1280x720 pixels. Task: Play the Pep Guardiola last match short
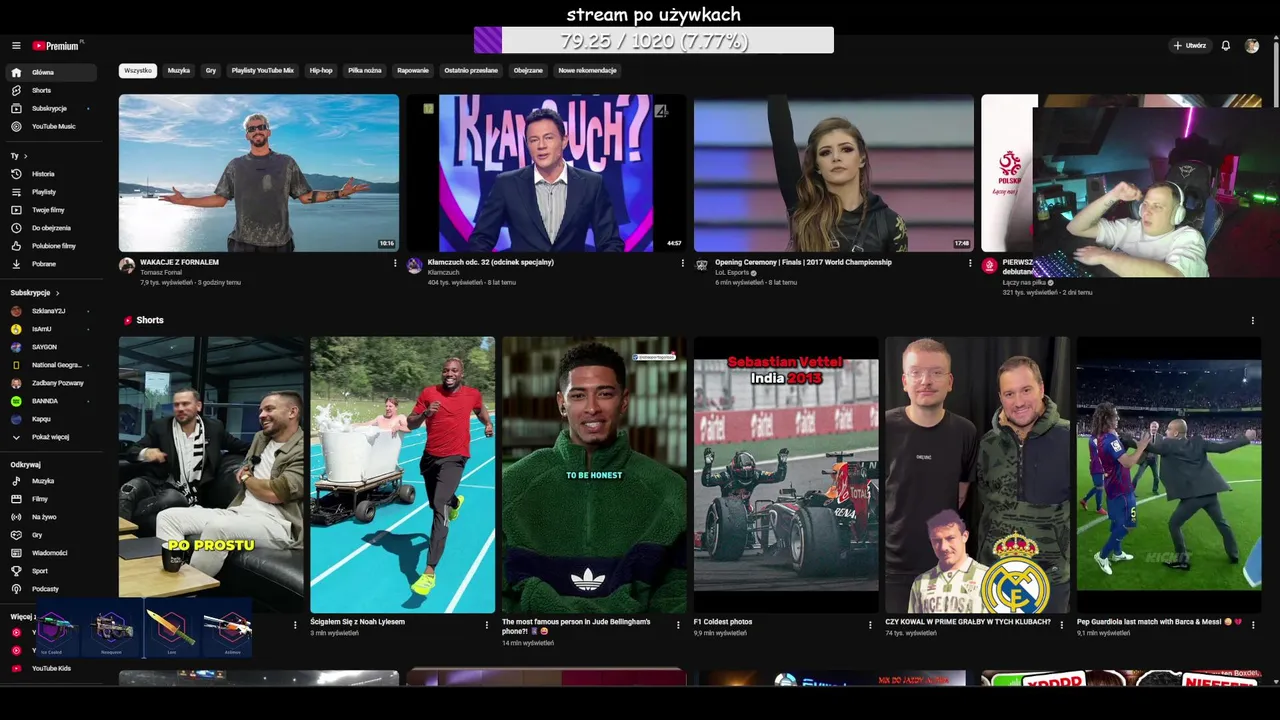[1169, 475]
